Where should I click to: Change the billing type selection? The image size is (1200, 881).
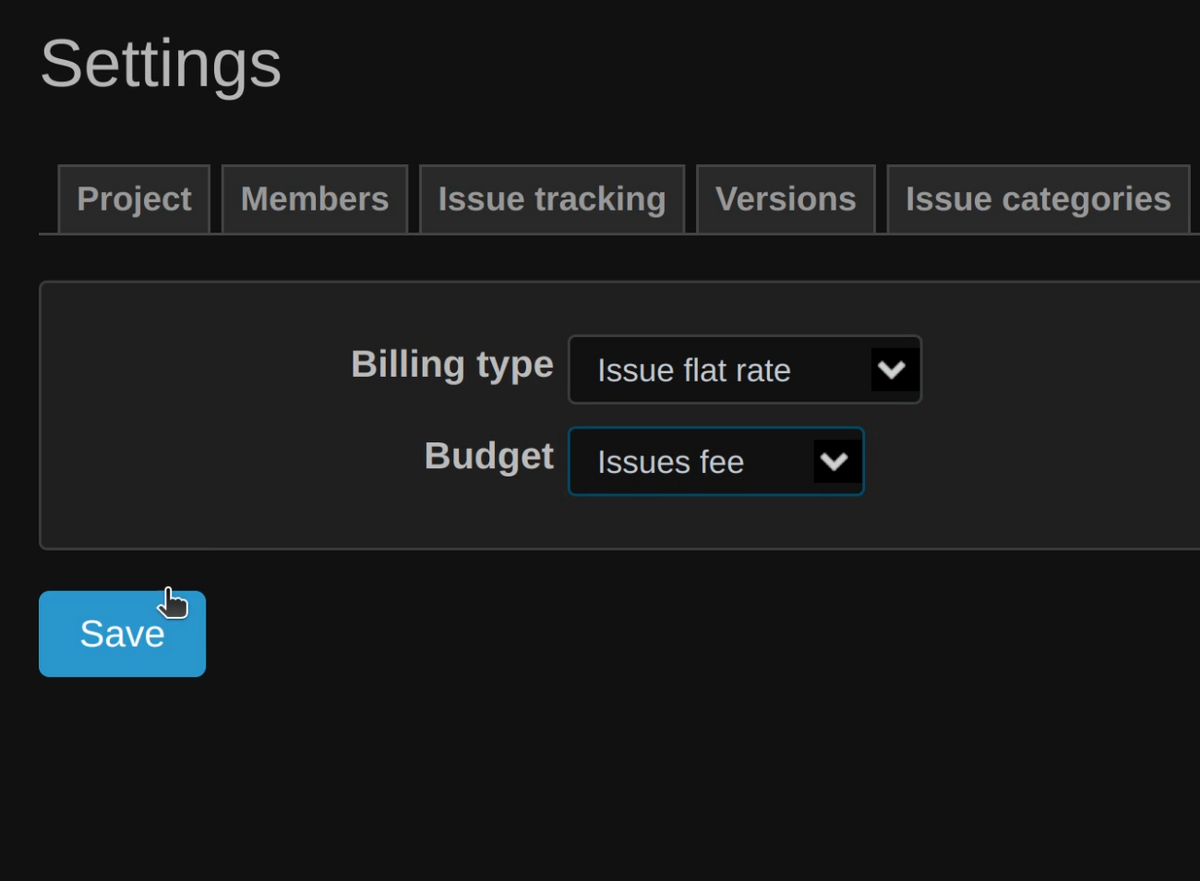point(745,369)
